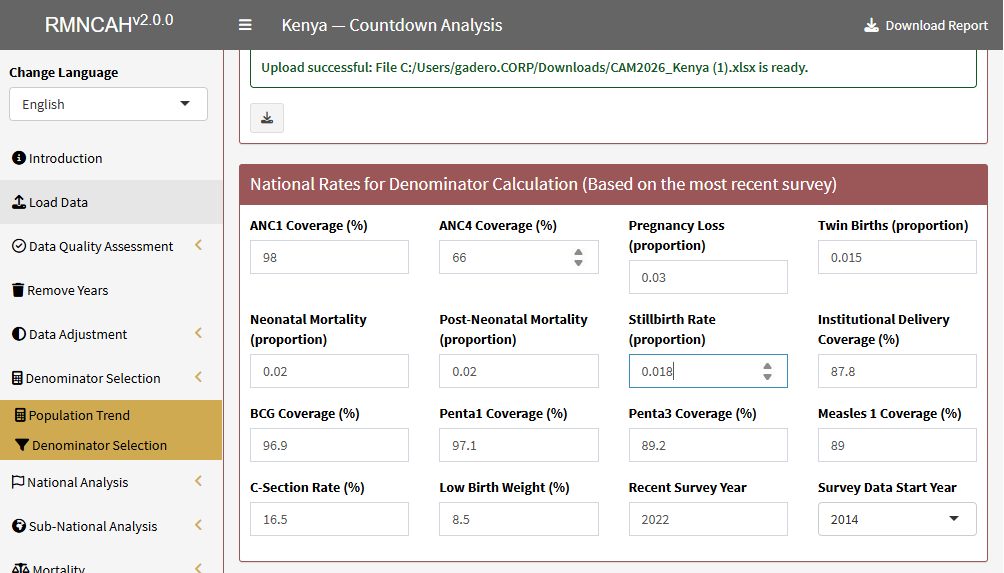Screen dimensions: 1004x573
Task: Click the C-Section Rate input field
Action: click(x=329, y=519)
